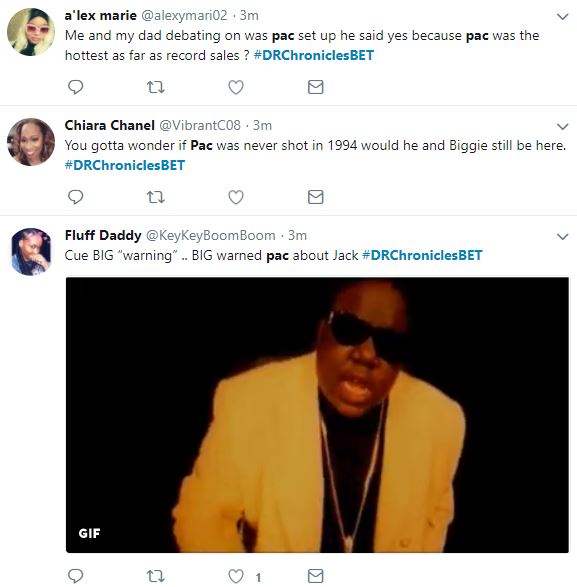Open more options chevron on a'lex marie's tweet
The width and height of the screenshot is (577, 587).
[562, 16]
